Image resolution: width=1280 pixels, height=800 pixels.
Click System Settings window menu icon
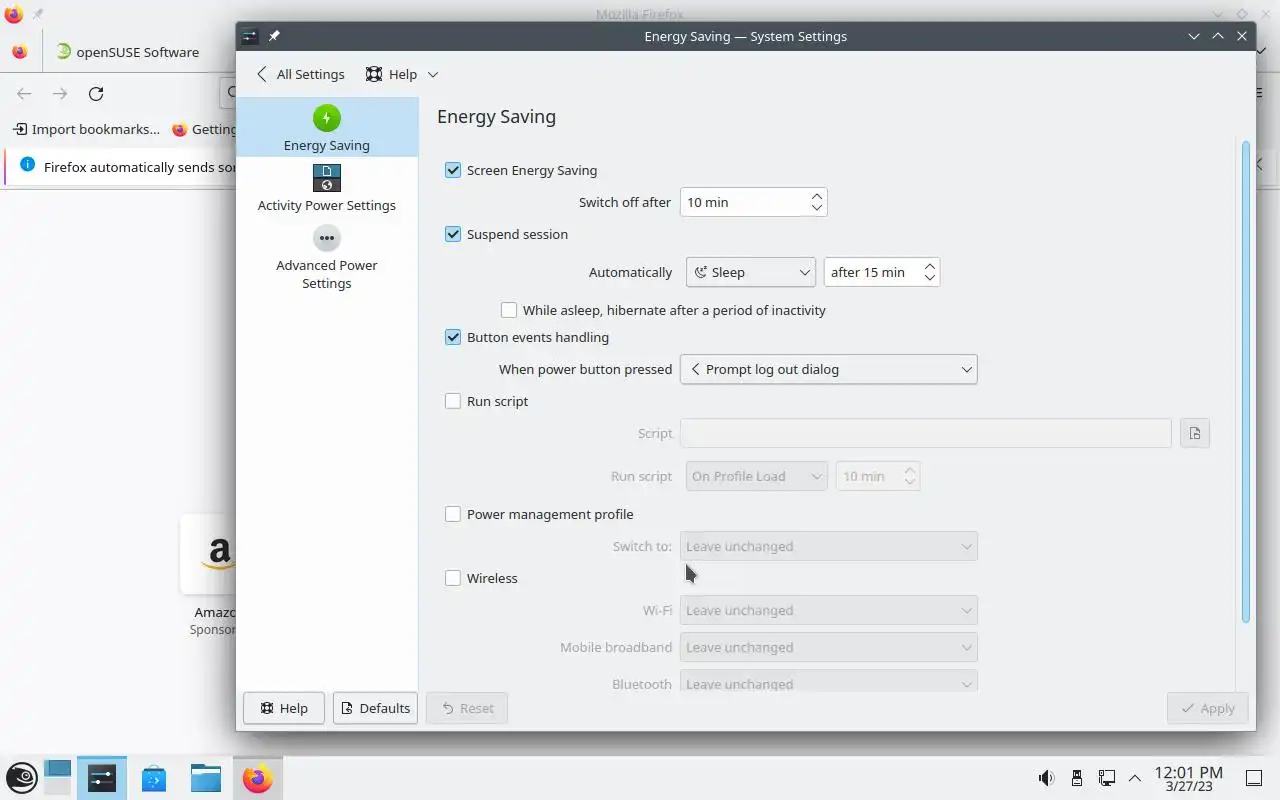(250, 36)
